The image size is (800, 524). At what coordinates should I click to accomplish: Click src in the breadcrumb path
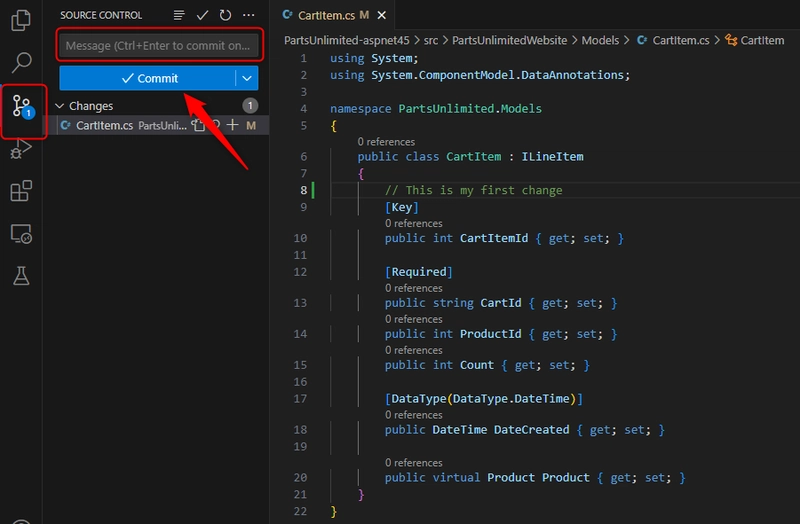[x=431, y=40]
